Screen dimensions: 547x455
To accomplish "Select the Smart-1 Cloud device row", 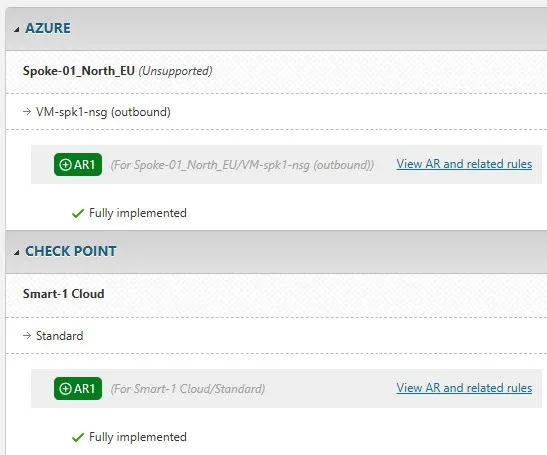I will point(276,295).
